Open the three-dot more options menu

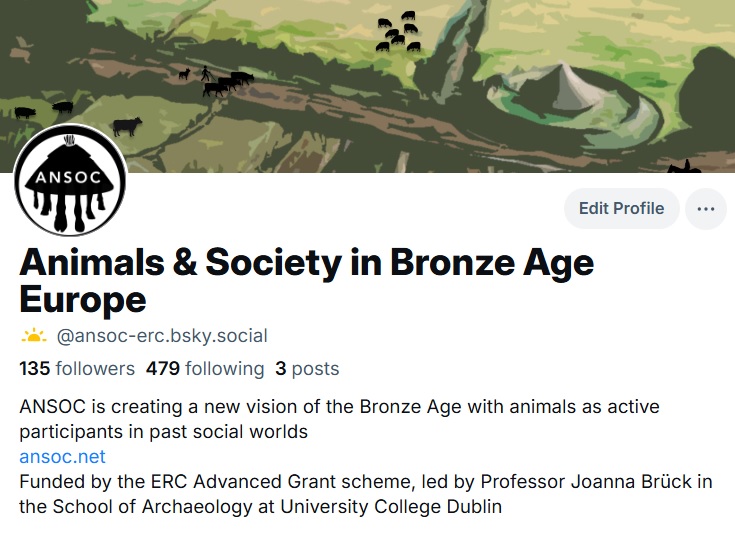pos(705,209)
